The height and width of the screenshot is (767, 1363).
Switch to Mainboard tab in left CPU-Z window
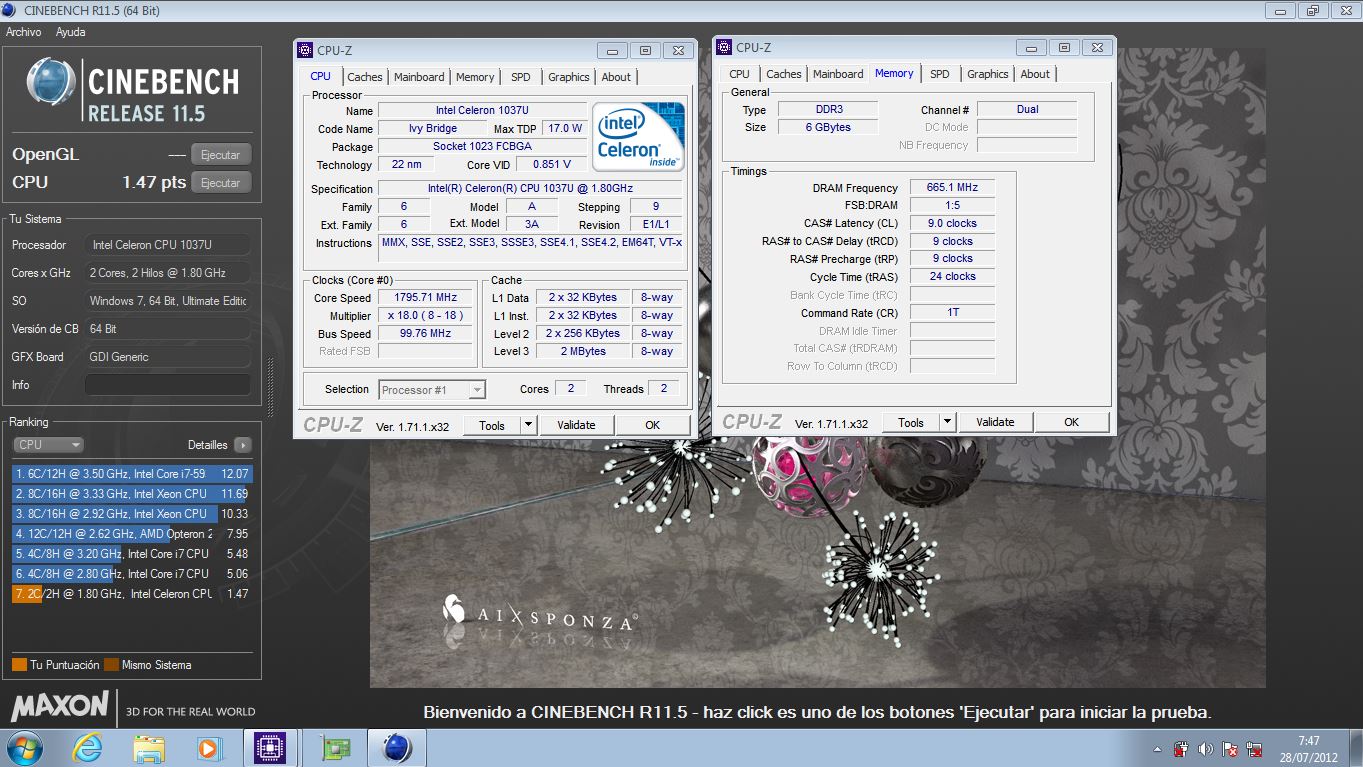(419, 77)
